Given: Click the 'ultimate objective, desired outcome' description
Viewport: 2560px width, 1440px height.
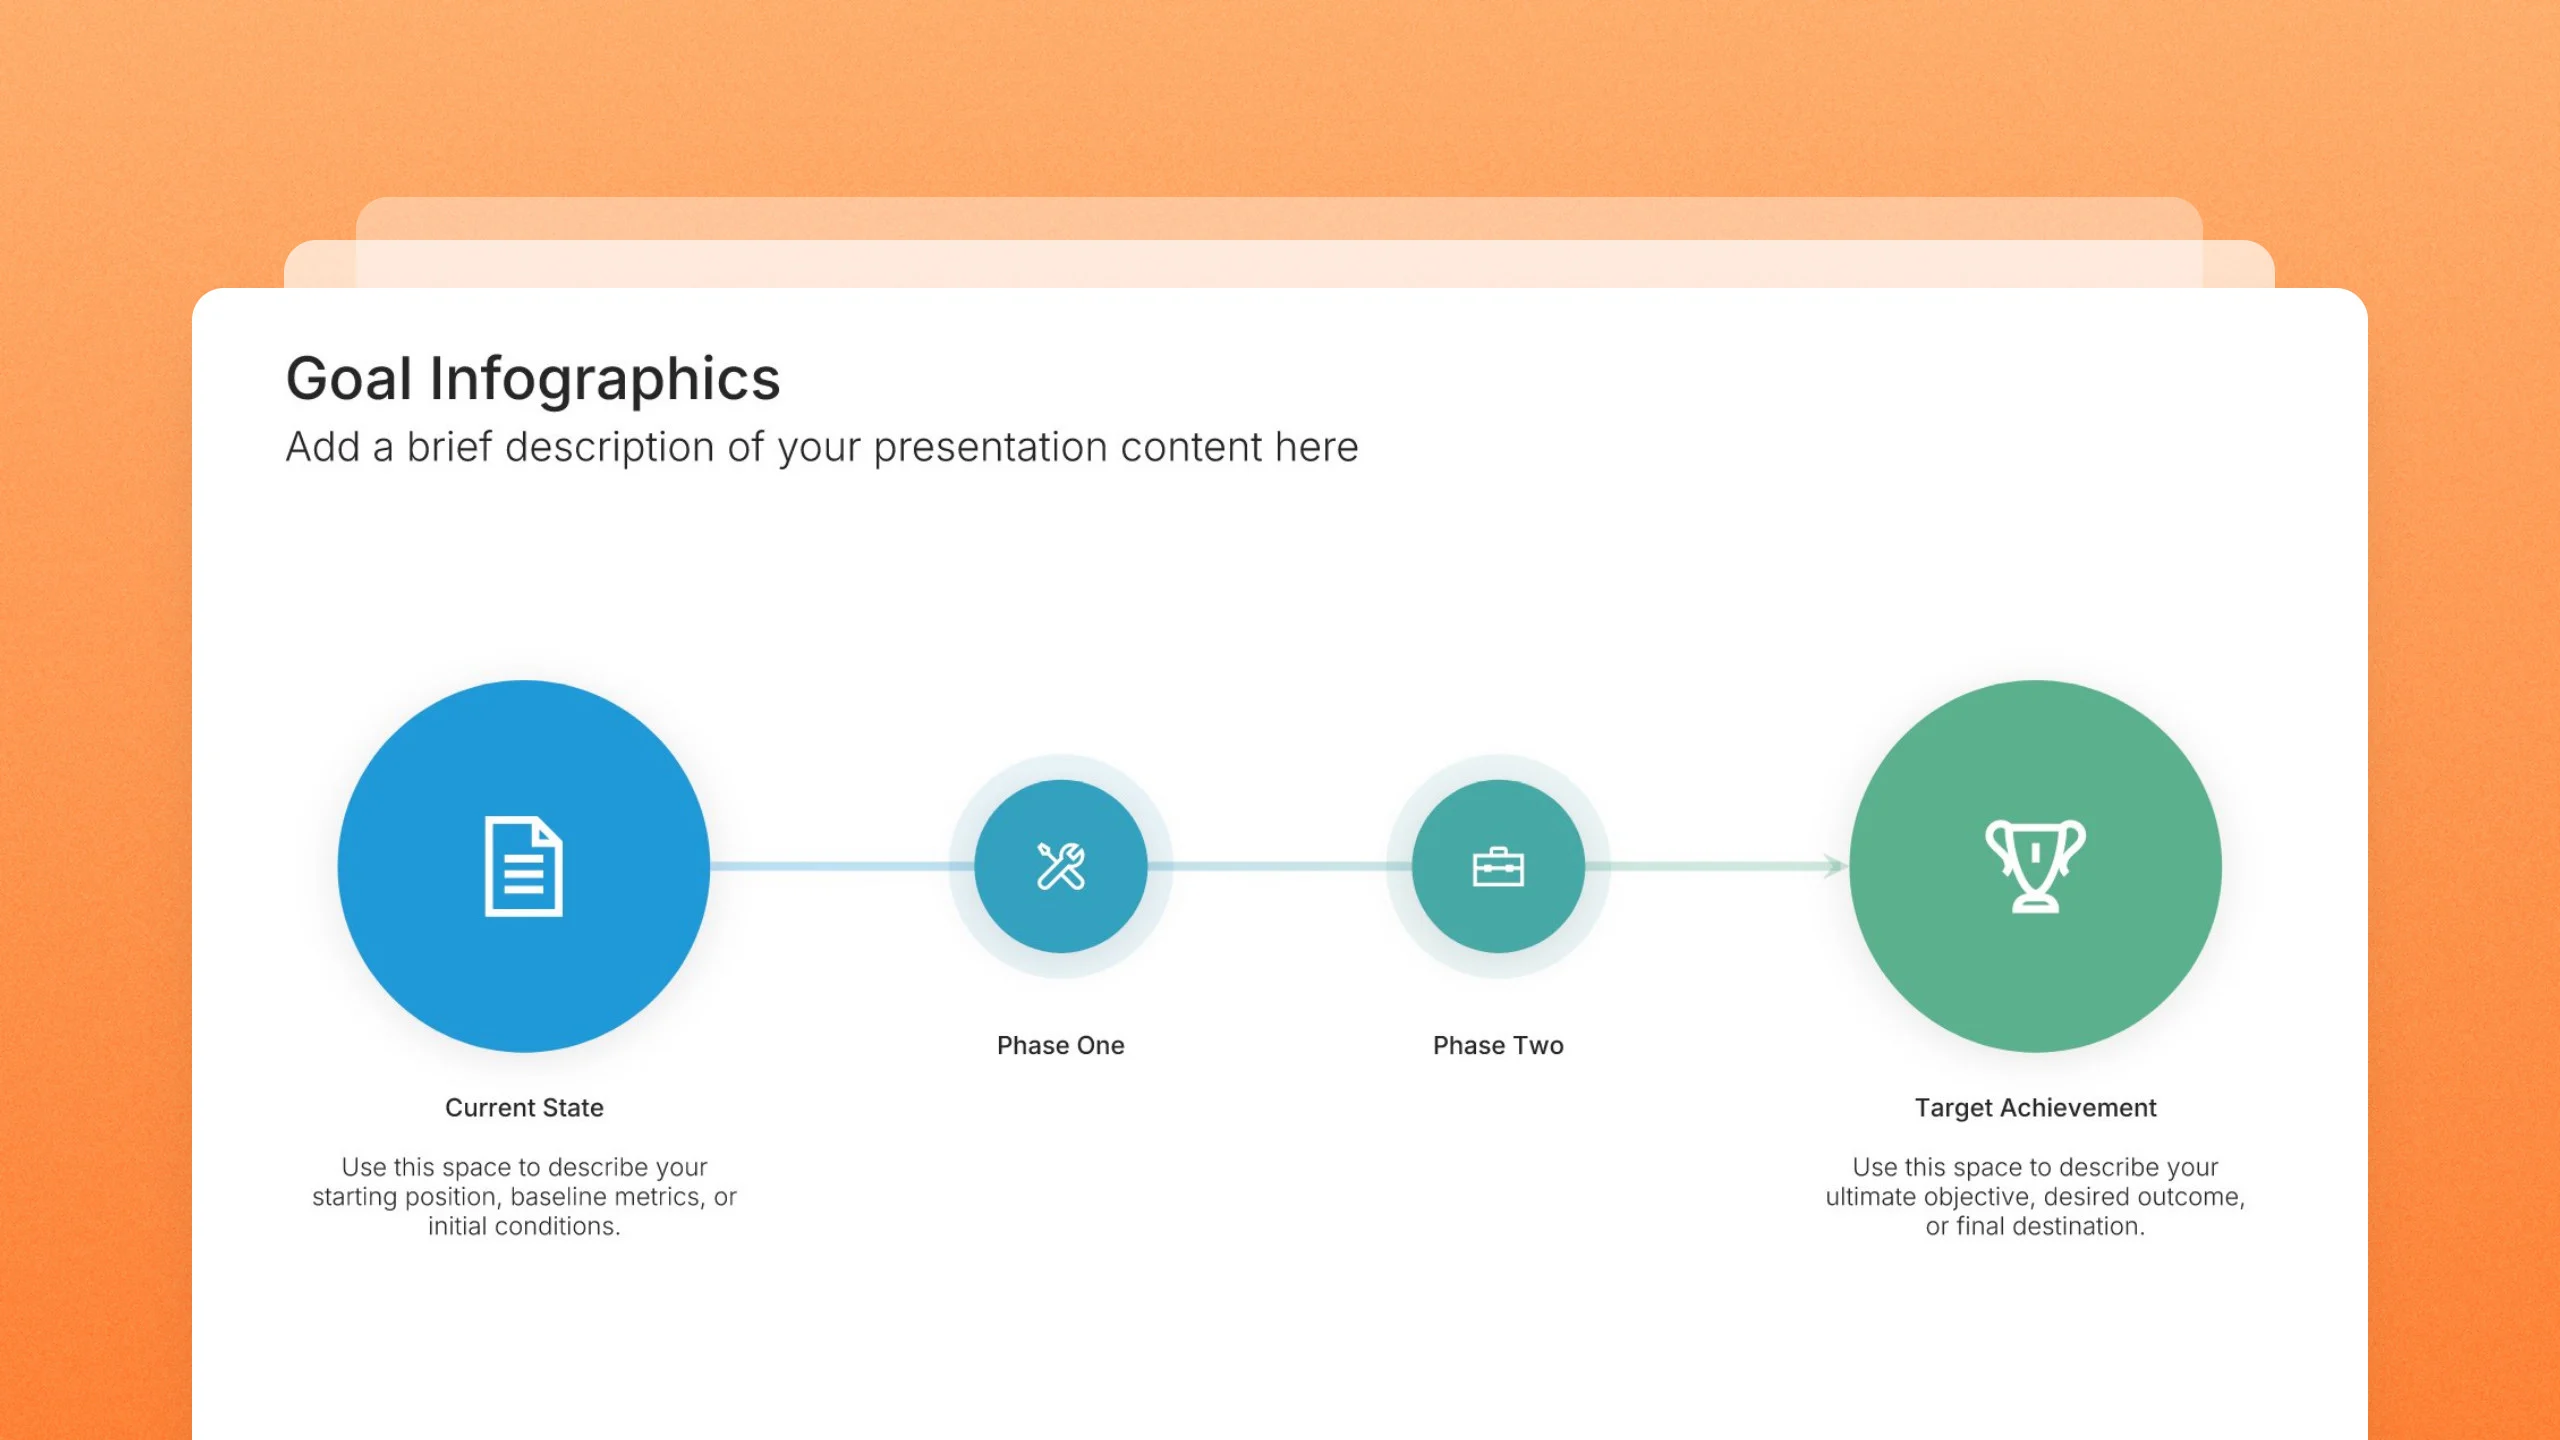Looking at the screenshot, I should pos(2035,1197).
